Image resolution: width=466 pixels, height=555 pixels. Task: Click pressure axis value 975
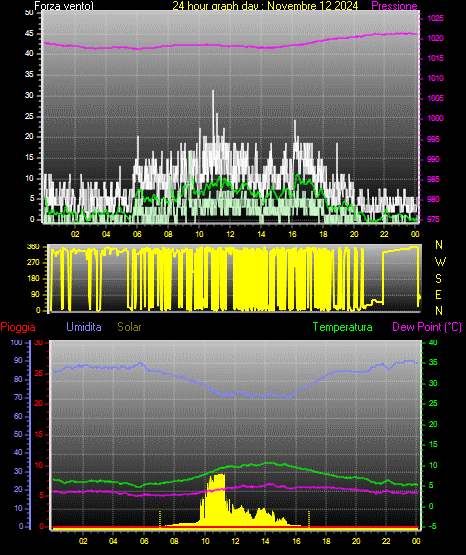[x=433, y=219]
